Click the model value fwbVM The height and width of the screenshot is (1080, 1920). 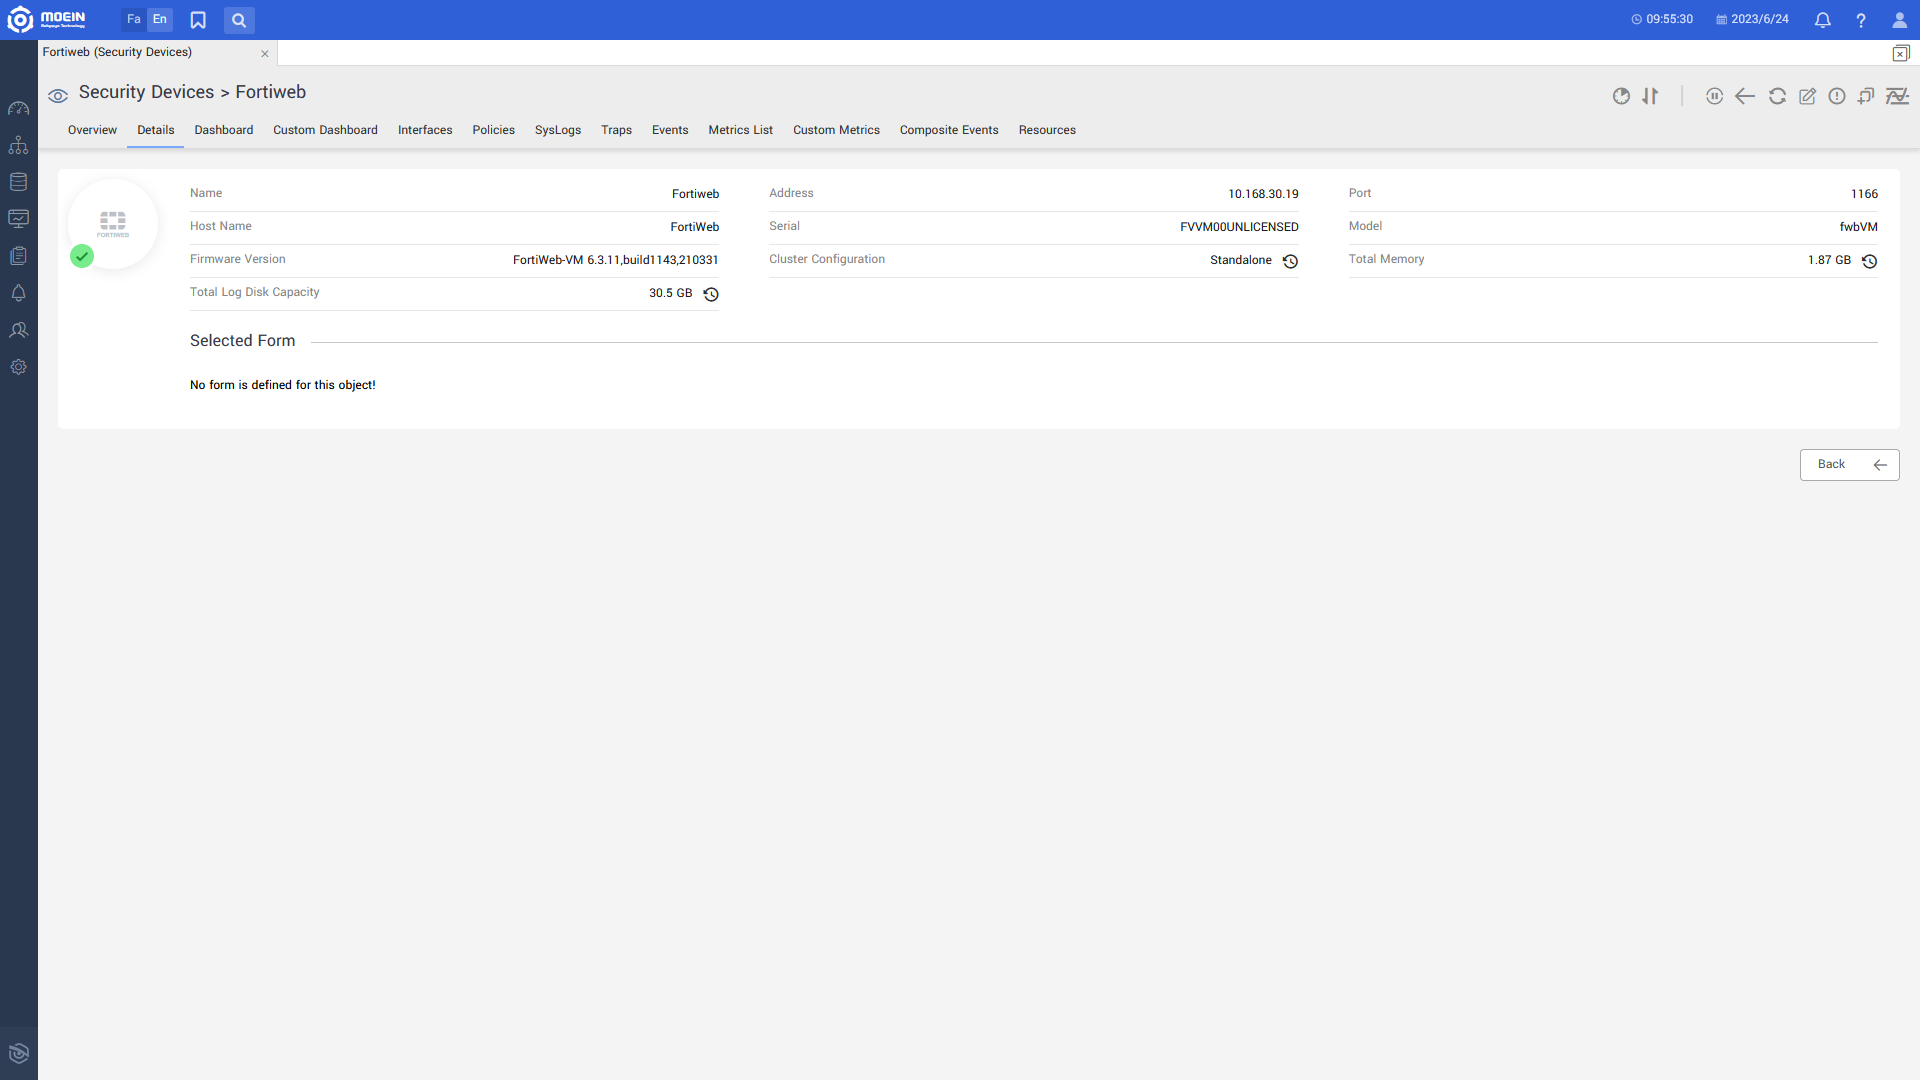(x=1858, y=227)
